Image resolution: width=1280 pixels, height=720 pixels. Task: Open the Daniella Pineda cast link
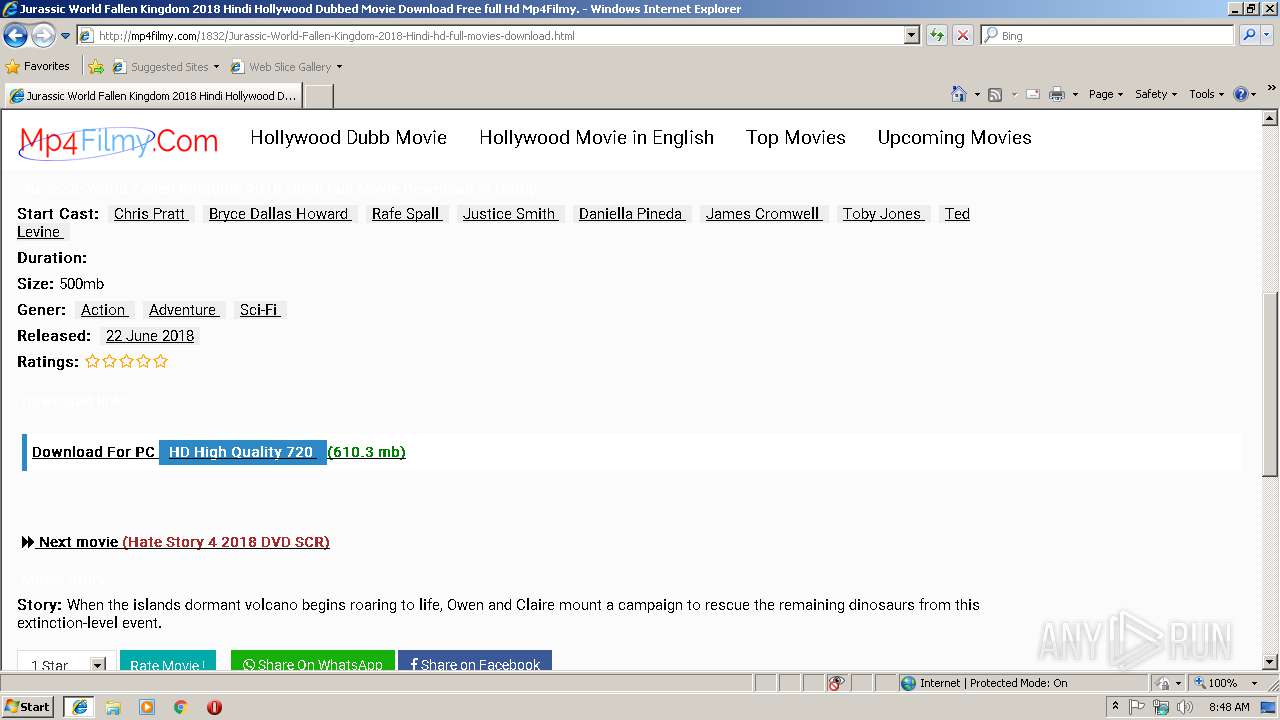631,214
